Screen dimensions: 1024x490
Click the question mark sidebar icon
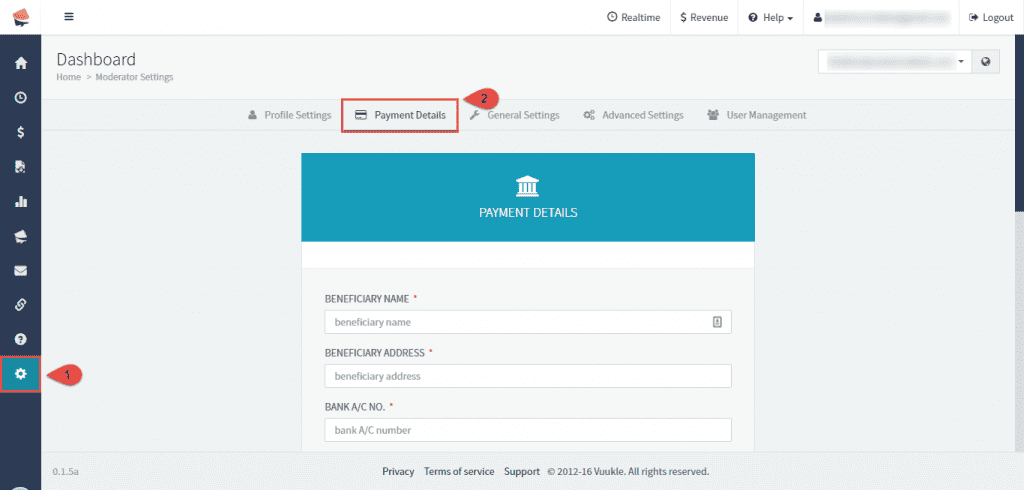pyautogui.click(x=20, y=339)
